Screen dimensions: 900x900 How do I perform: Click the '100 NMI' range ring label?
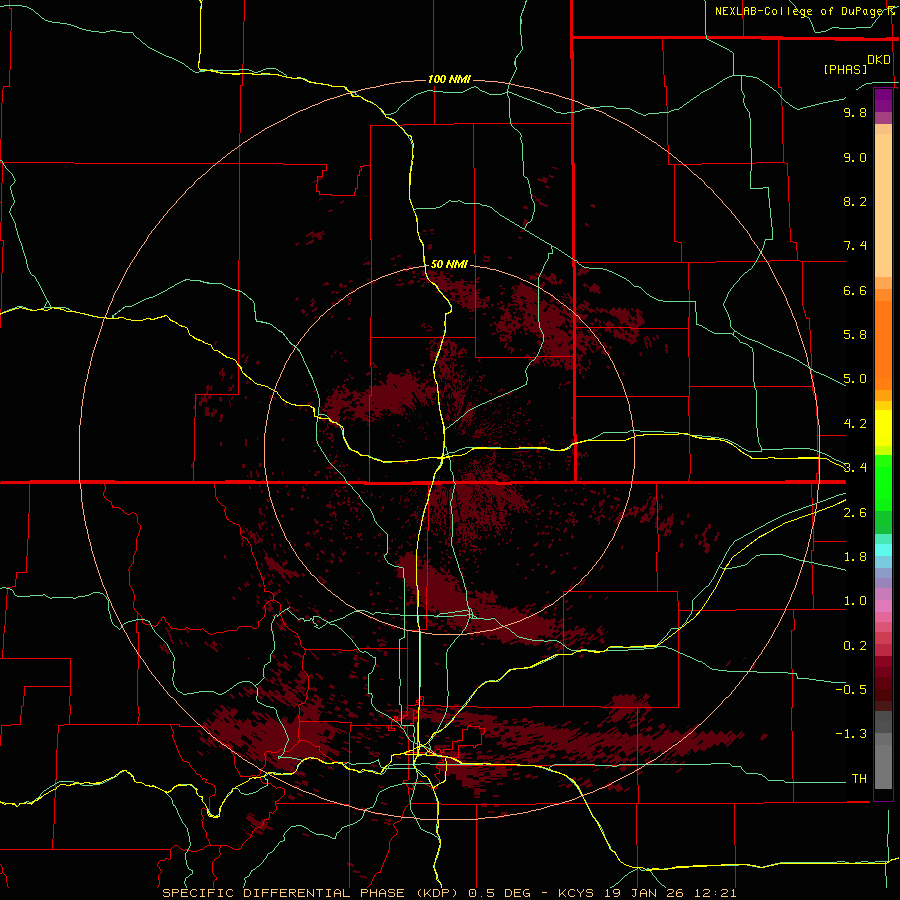click(449, 79)
